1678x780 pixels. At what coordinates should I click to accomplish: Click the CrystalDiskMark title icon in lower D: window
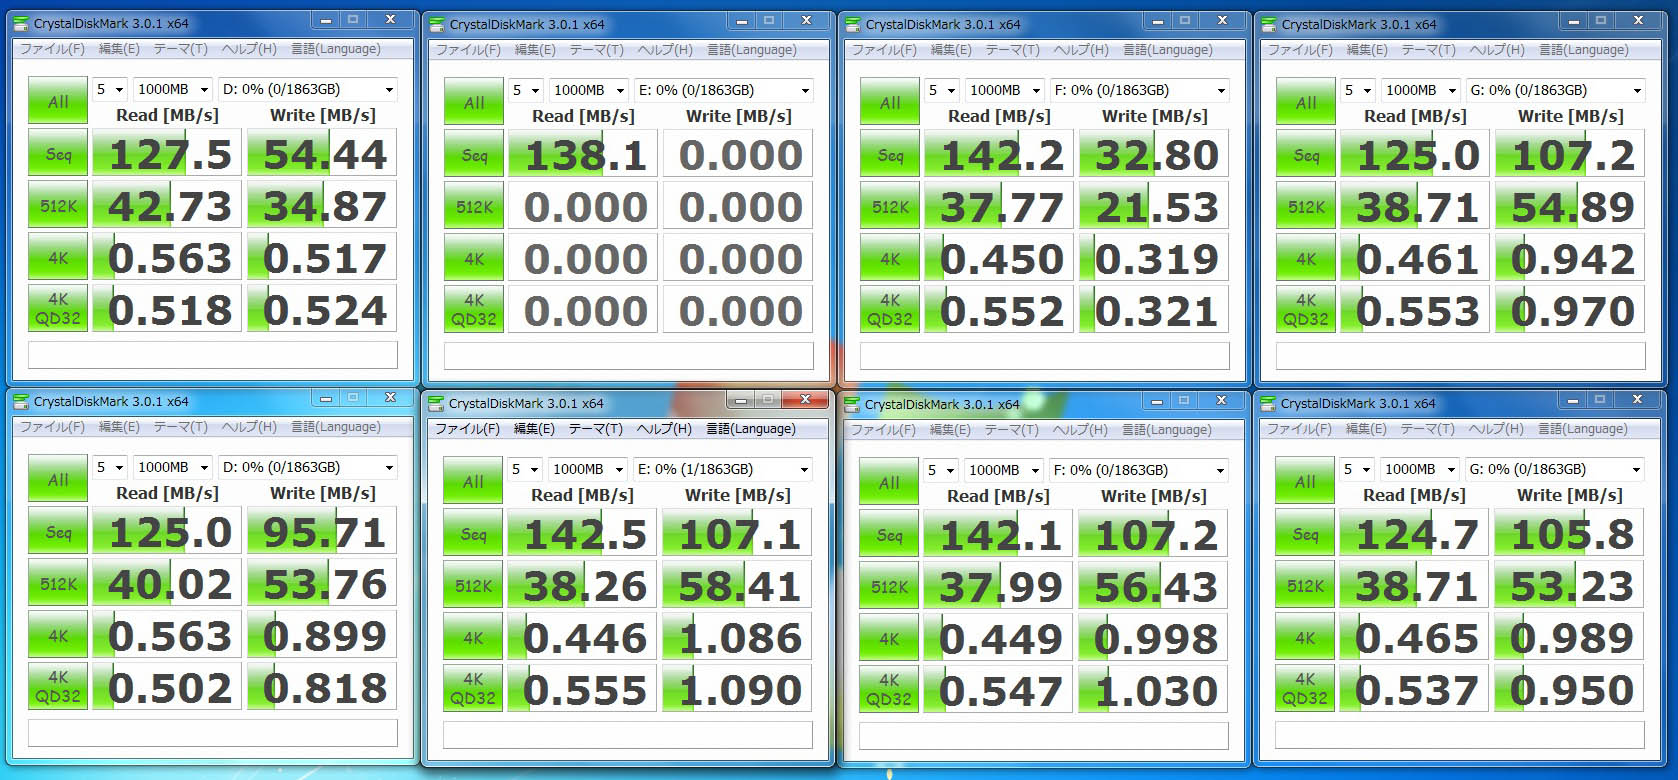(21, 401)
